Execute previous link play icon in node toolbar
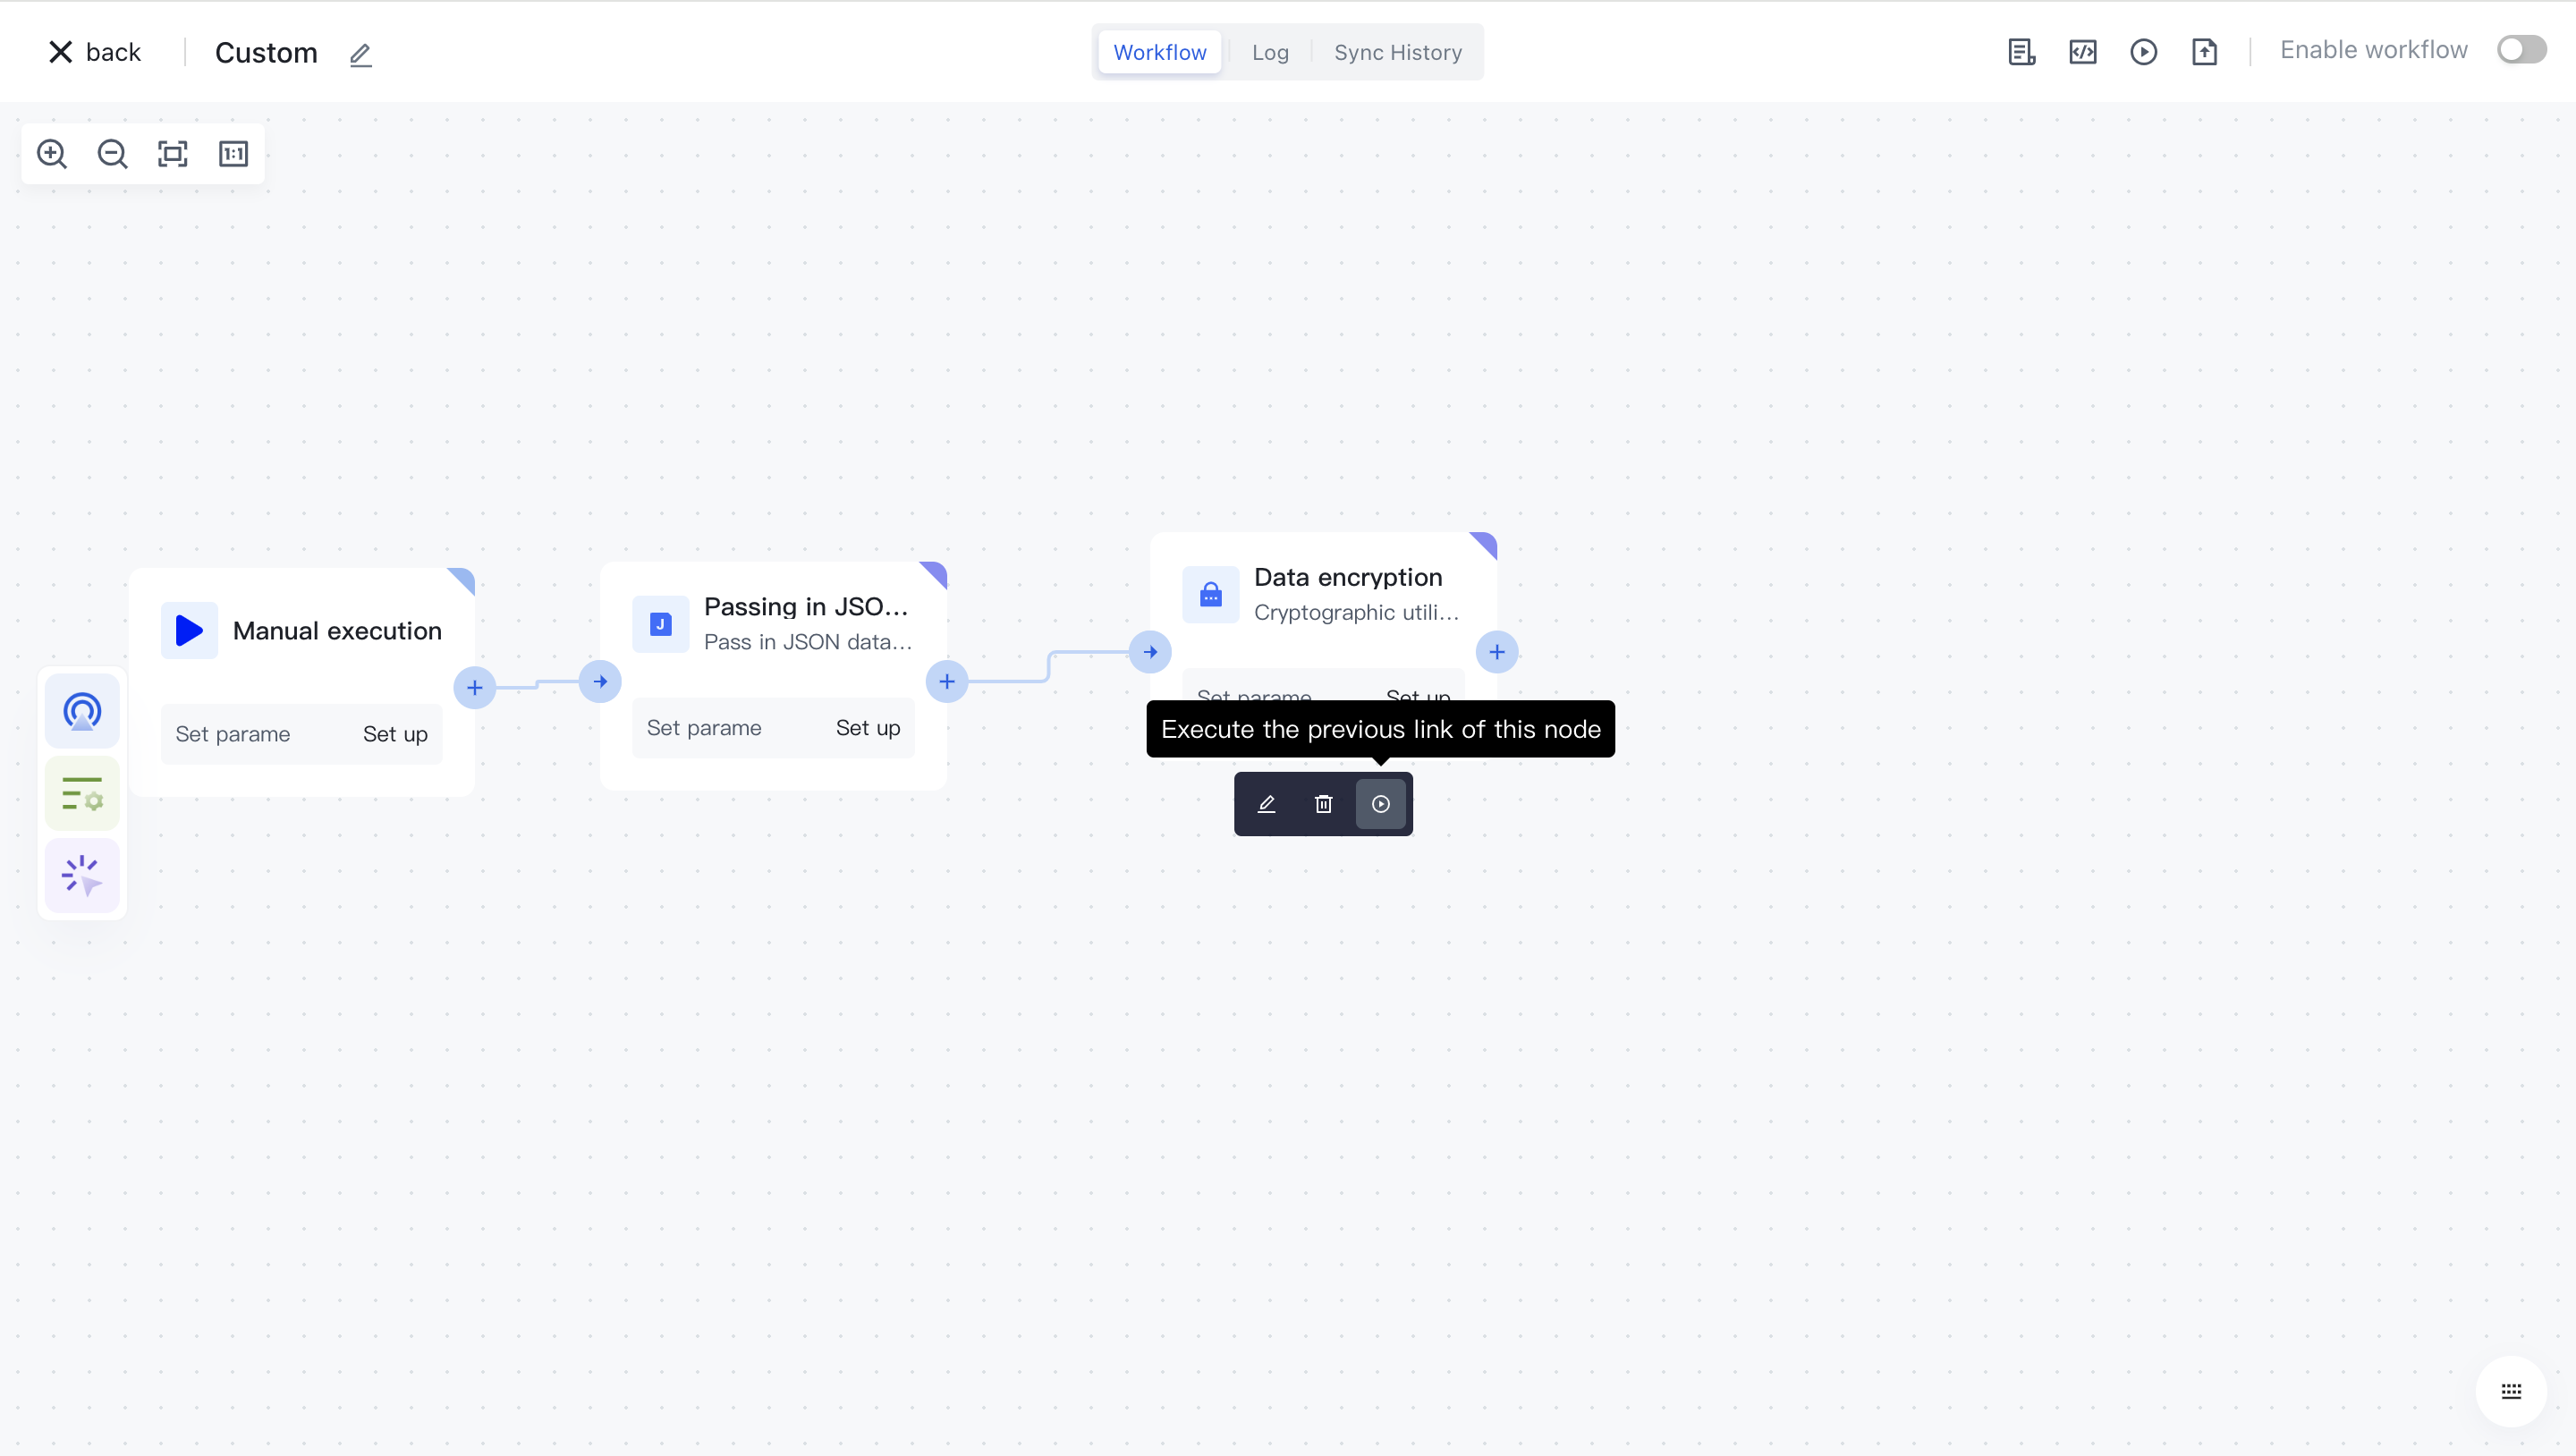The width and height of the screenshot is (2576, 1456). (x=1380, y=804)
